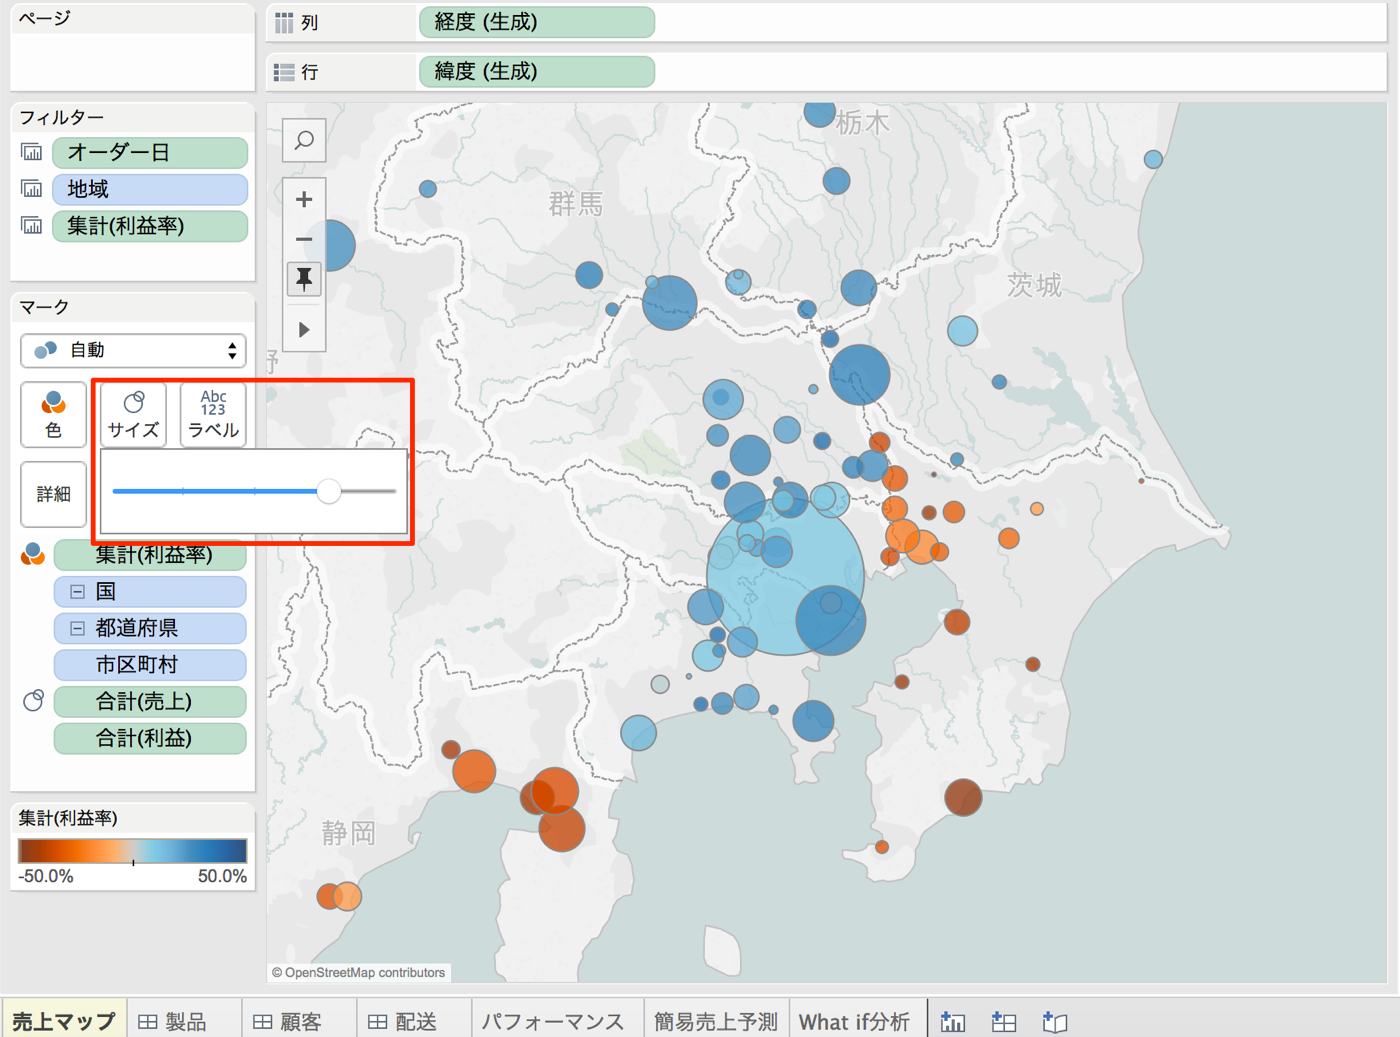Screen dimensions: 1400x1037
Task: Open the Label (ラベル) marks button
Action: 213,414
